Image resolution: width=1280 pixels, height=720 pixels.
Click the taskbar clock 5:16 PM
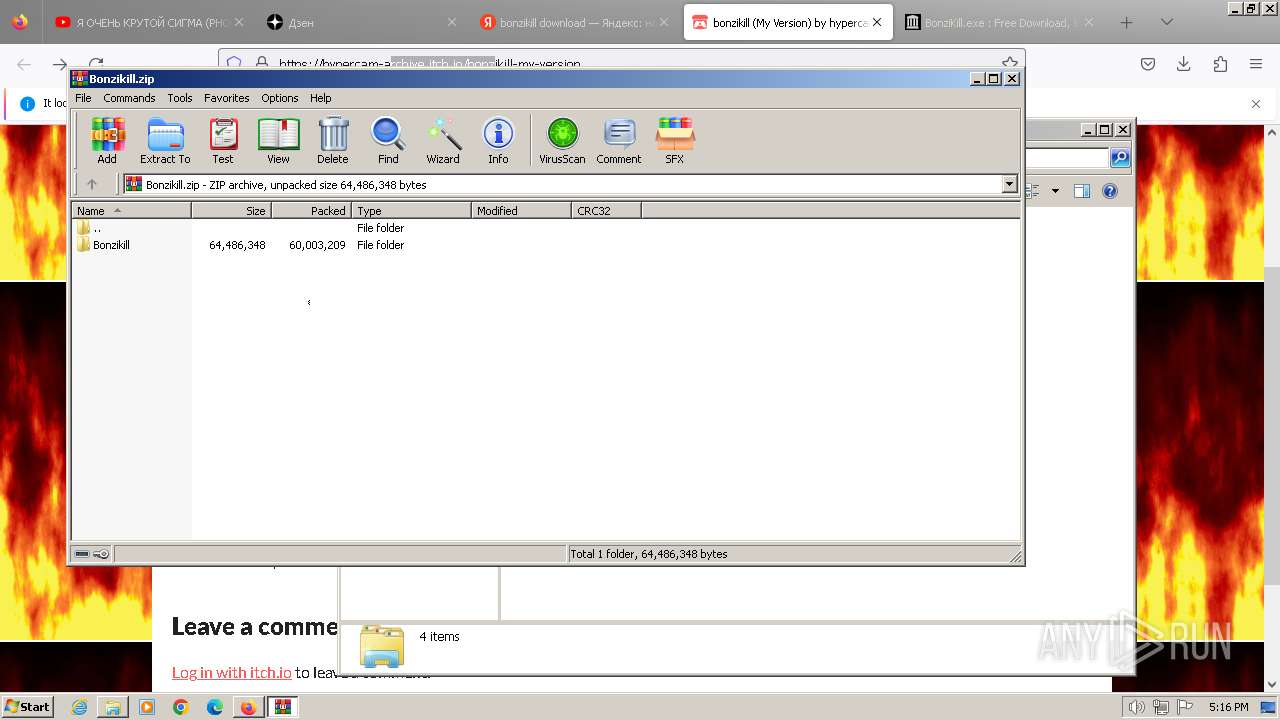1228,707
